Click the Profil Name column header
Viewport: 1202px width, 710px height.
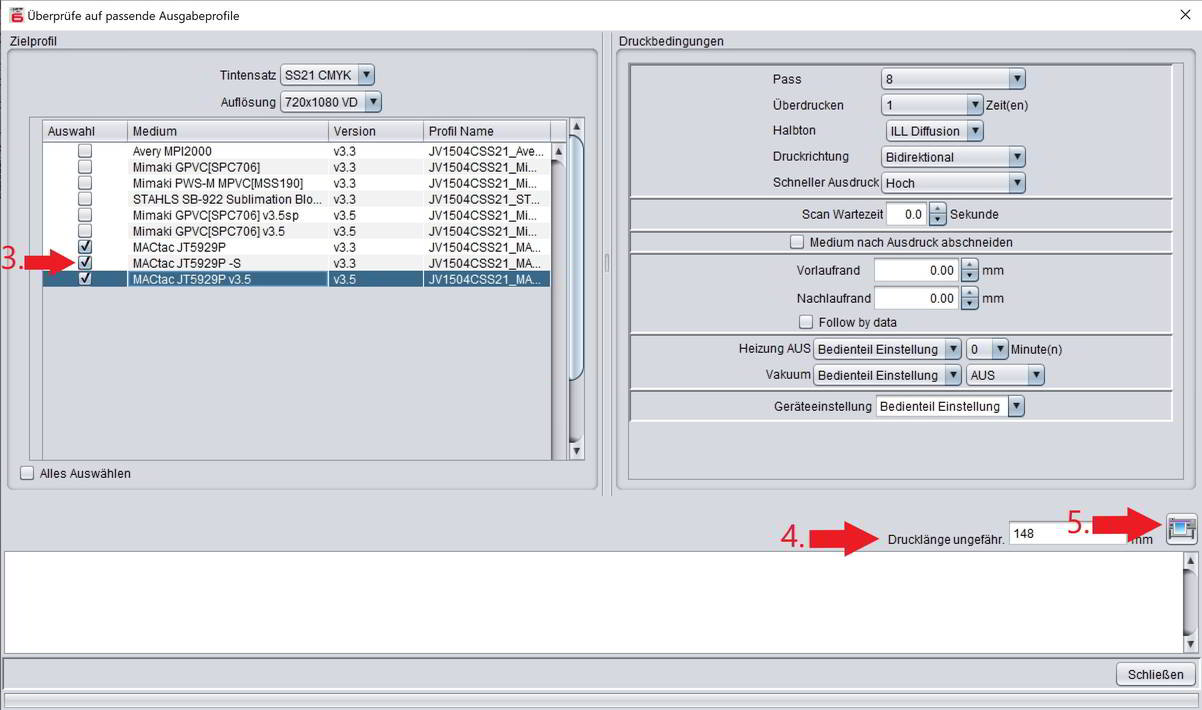click(x=486, y=131)
